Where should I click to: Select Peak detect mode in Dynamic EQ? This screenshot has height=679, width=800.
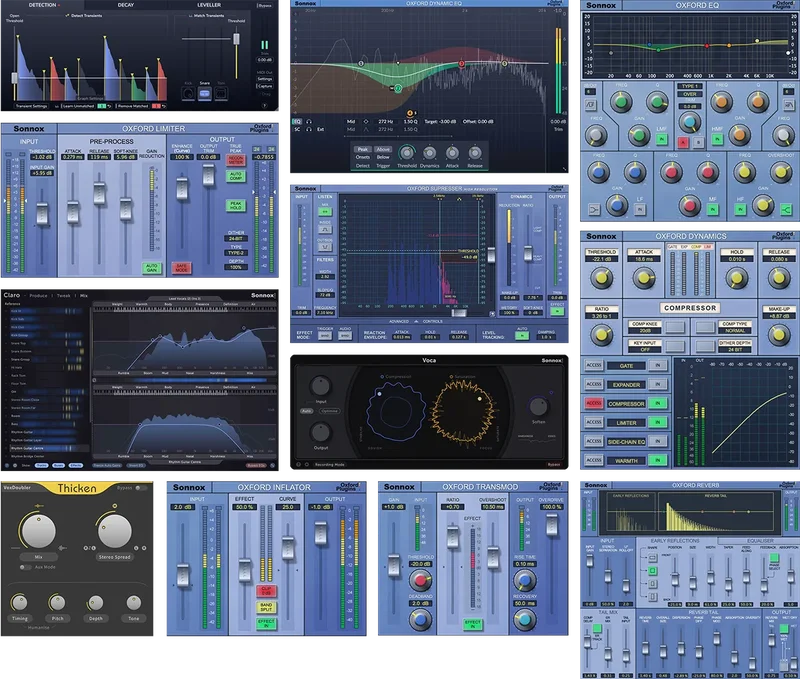coord(363,149)
